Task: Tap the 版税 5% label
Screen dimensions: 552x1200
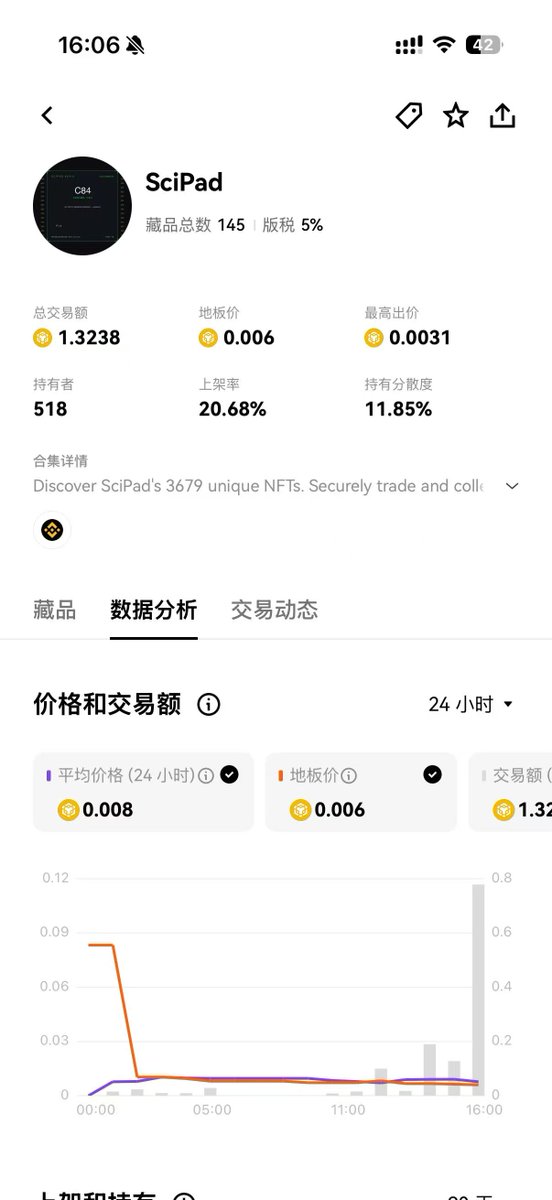Action: [293, 226]
